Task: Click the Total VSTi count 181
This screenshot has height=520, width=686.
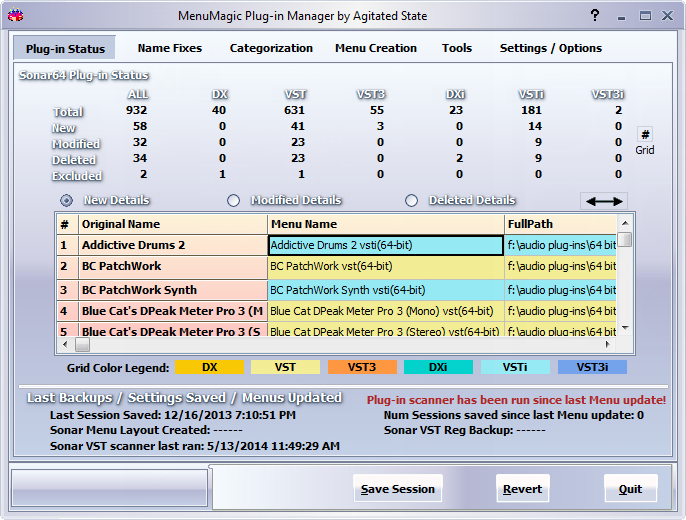Action: click(531, 110)
